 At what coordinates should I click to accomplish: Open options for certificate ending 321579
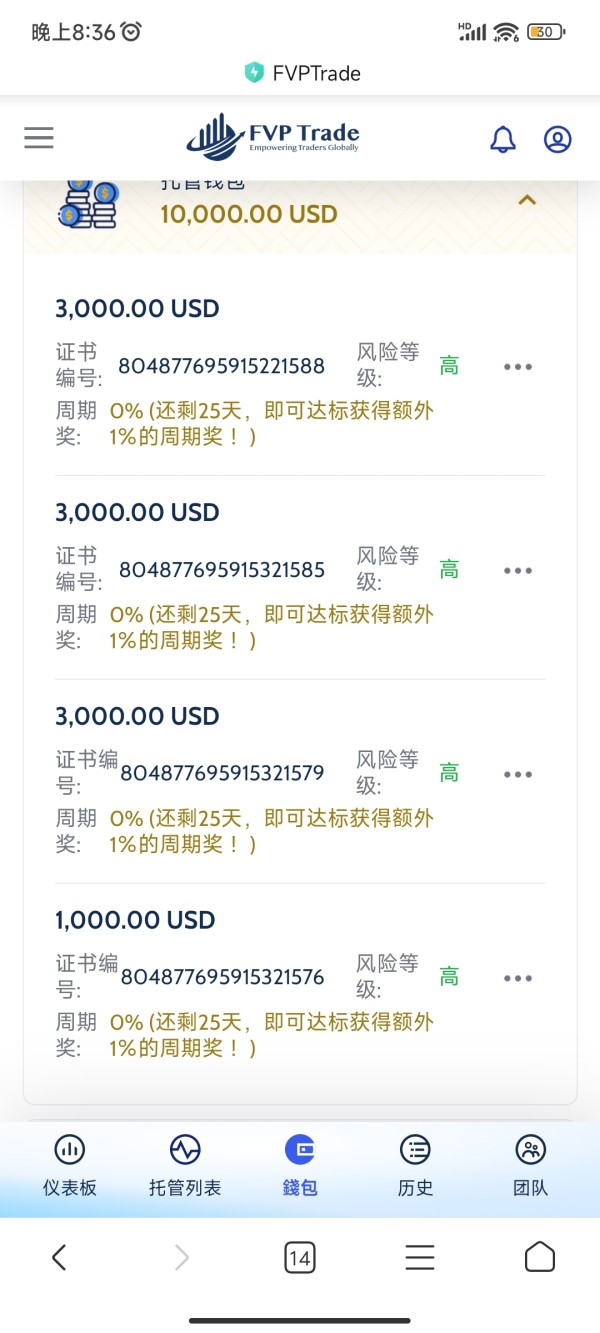tap(518, 775)
